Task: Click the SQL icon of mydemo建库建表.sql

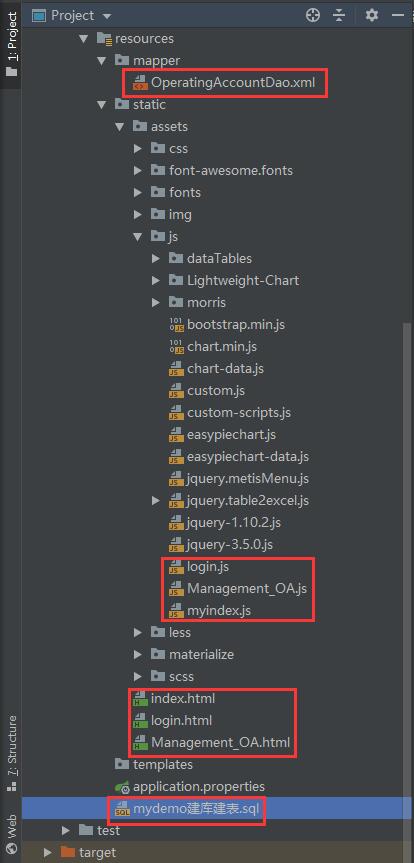Action: pos(122,810)
